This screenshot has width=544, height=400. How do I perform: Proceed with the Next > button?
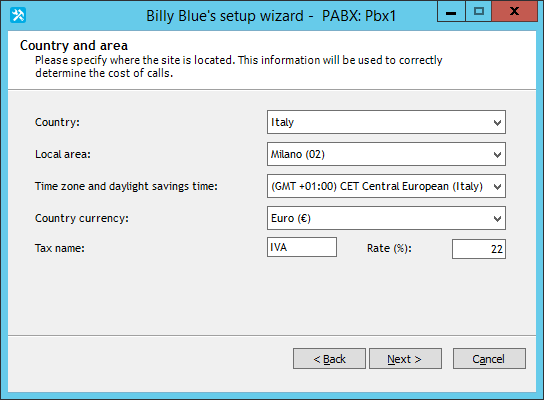[405, 359]
